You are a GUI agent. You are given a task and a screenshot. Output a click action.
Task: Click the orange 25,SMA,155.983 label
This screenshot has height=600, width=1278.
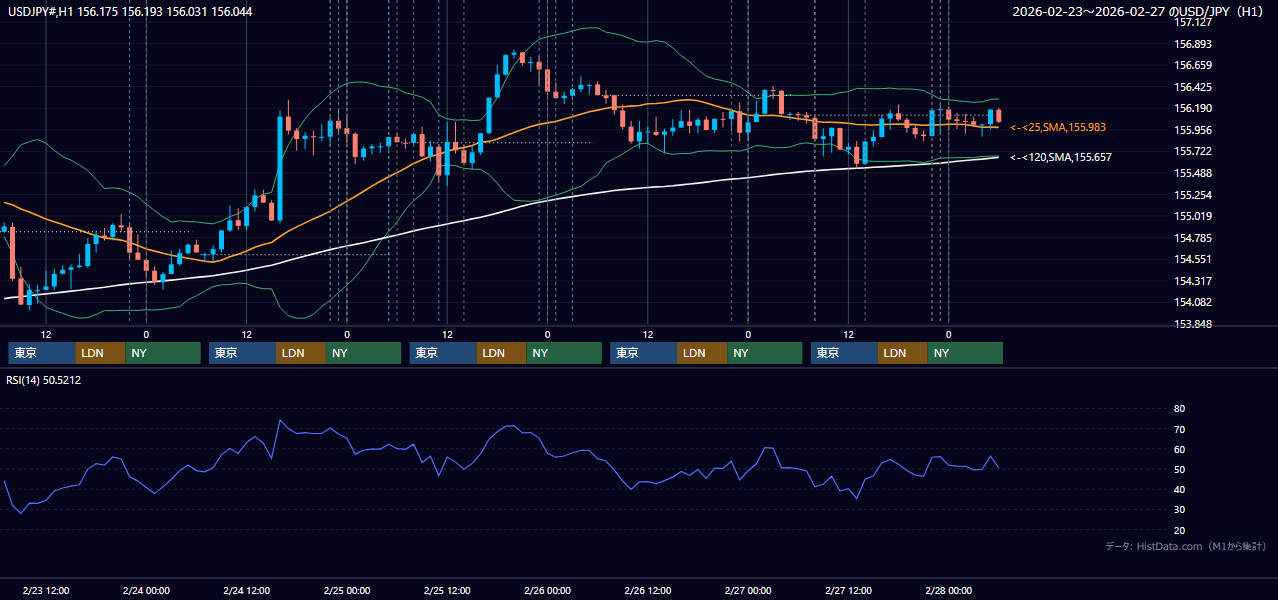[x=1058, y=128]
